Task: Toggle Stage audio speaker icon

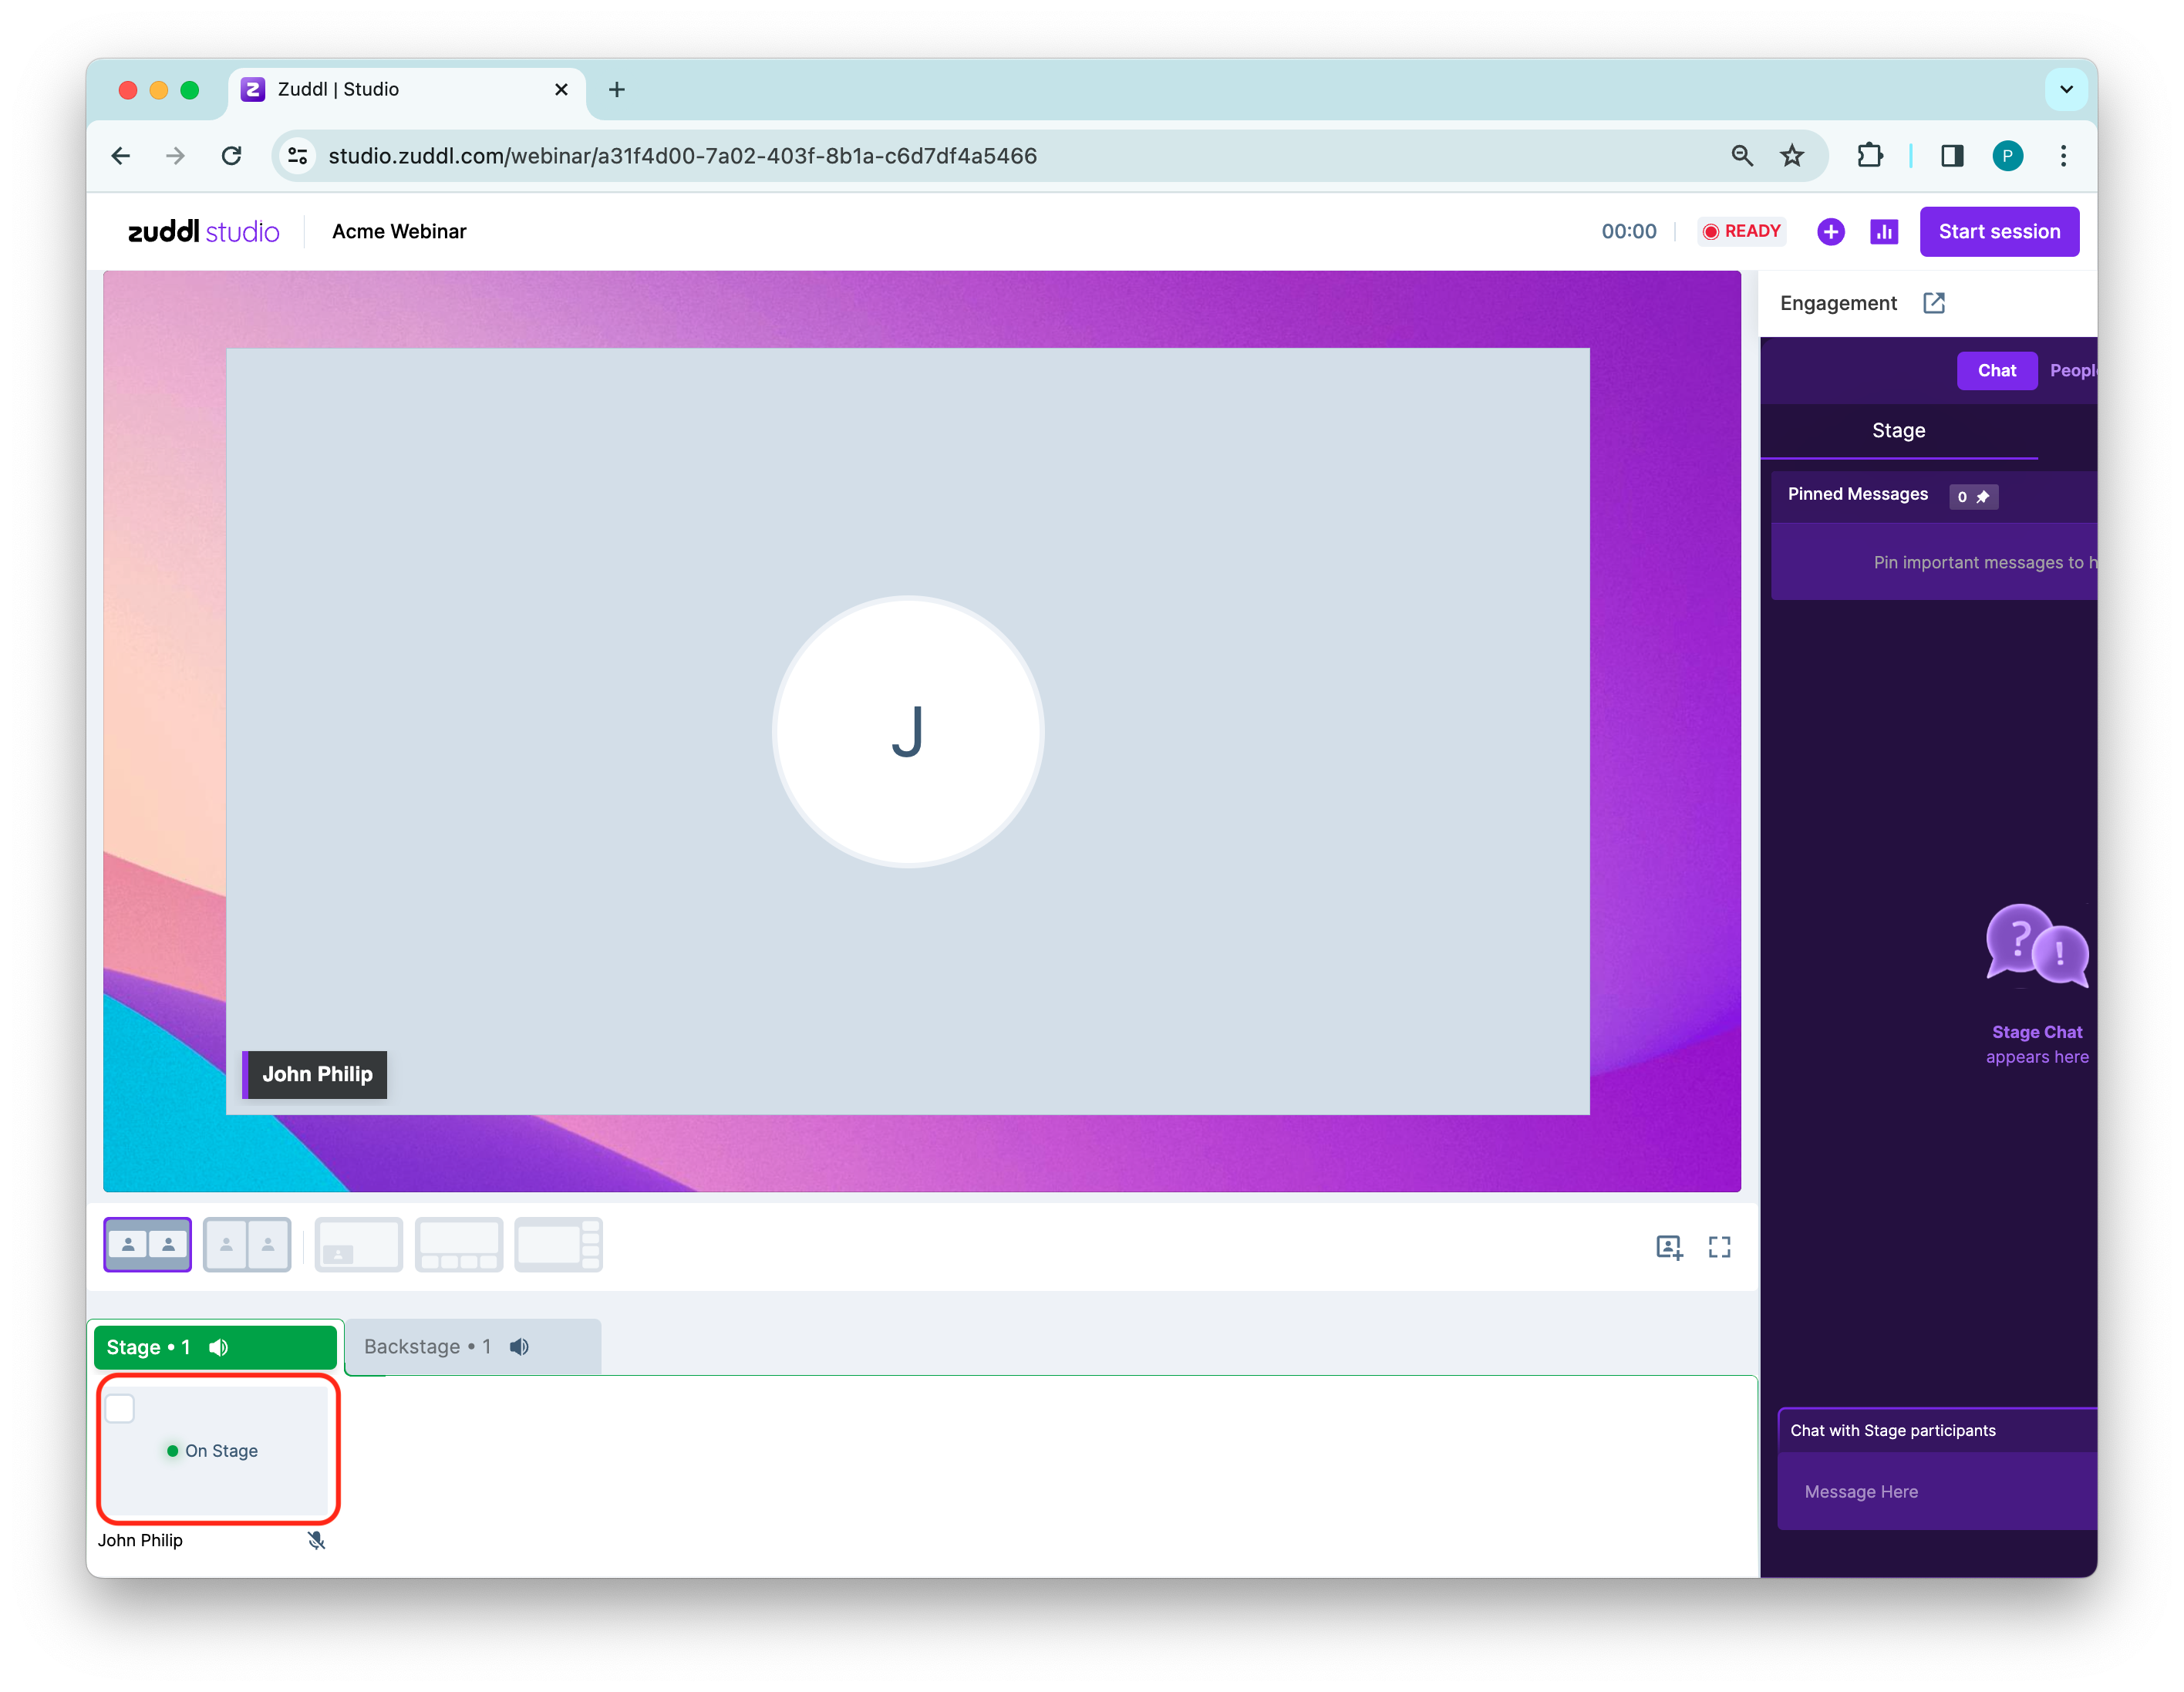Action: pos(219,1347)
